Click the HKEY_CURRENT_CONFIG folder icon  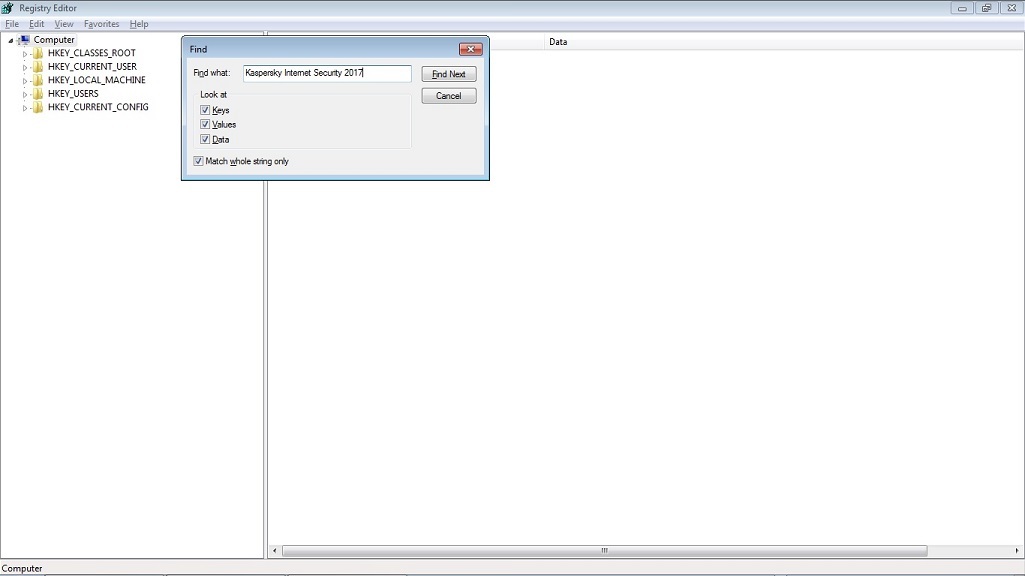[x=38, y=107]
